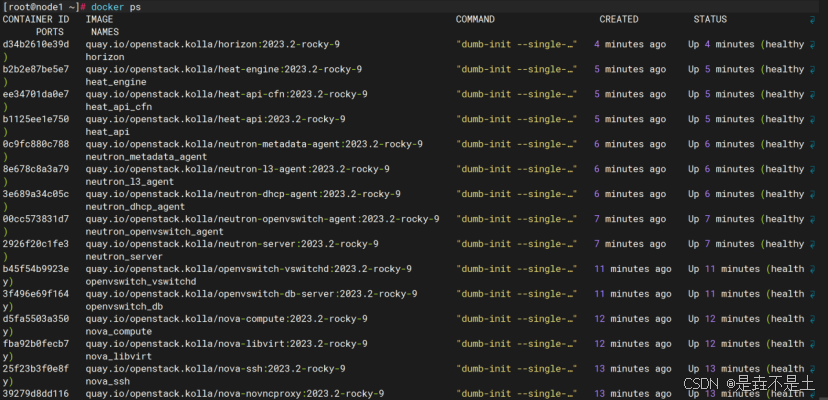This screenshot has width=828, height=400.
Task: Select container ID 00cc573831d7
Action: click(x=36, y=219)
